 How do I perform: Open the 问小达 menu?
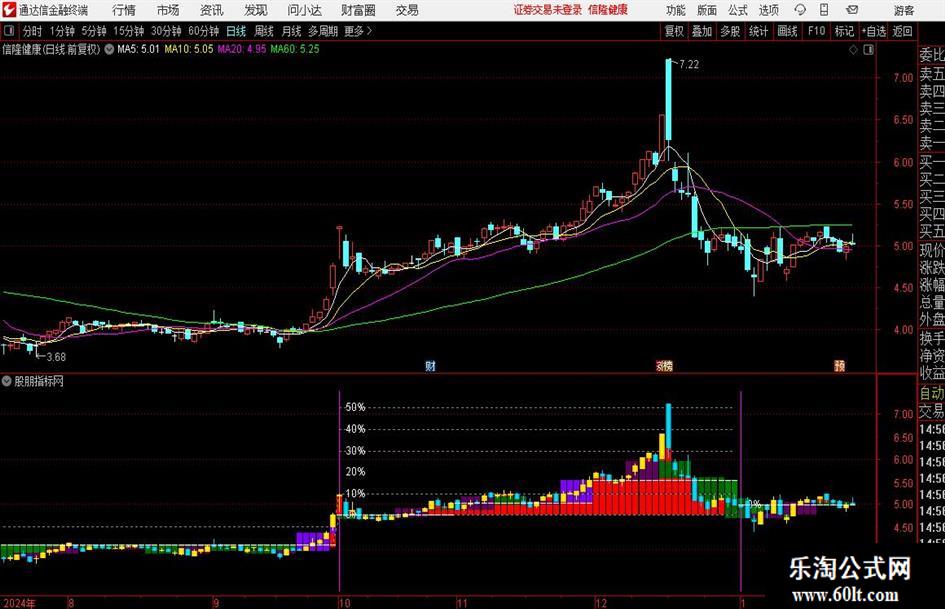(304, 10)
